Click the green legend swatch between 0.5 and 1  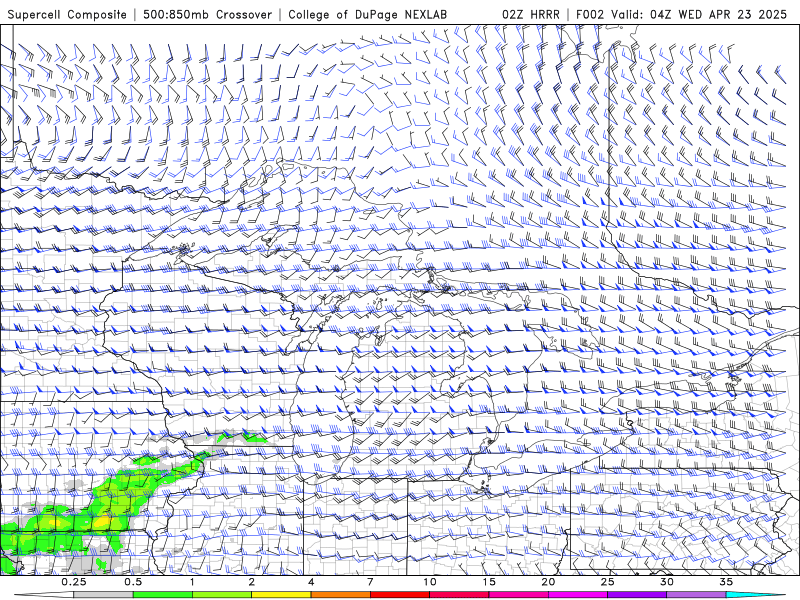coord(162,595)
